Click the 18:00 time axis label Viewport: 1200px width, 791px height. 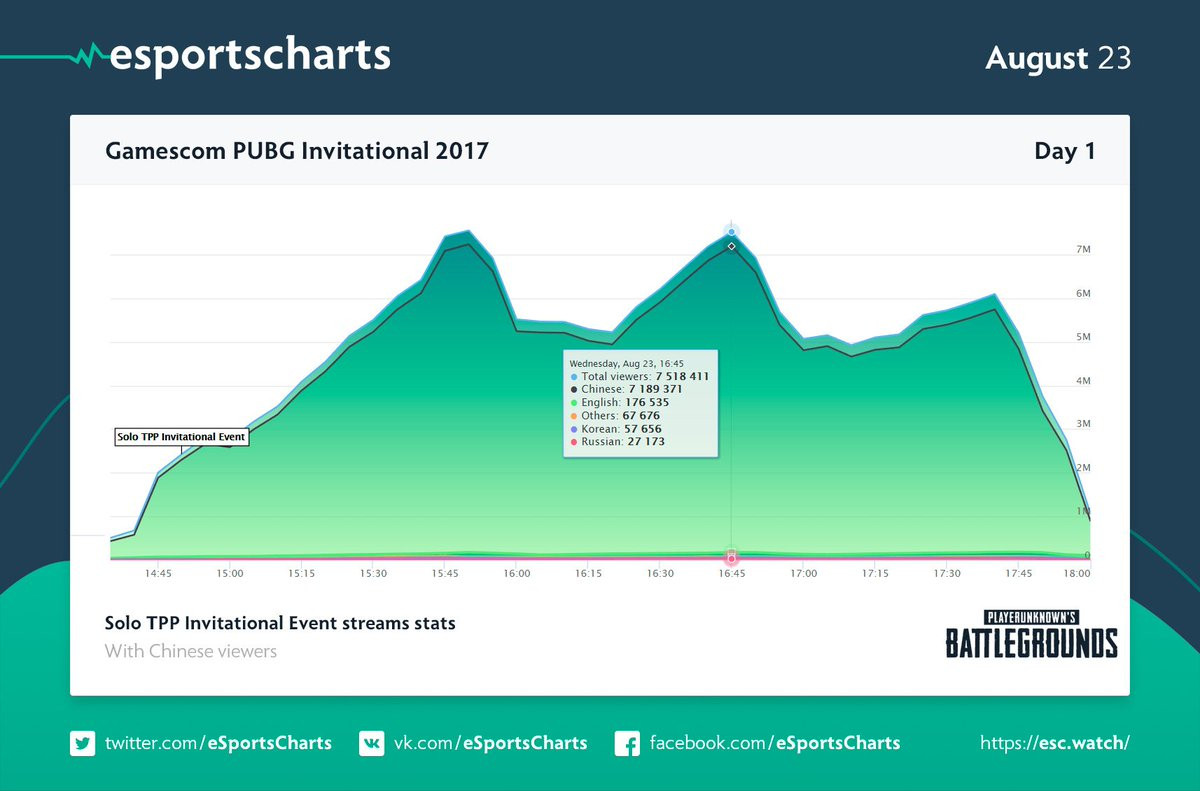pos(1077,574)
